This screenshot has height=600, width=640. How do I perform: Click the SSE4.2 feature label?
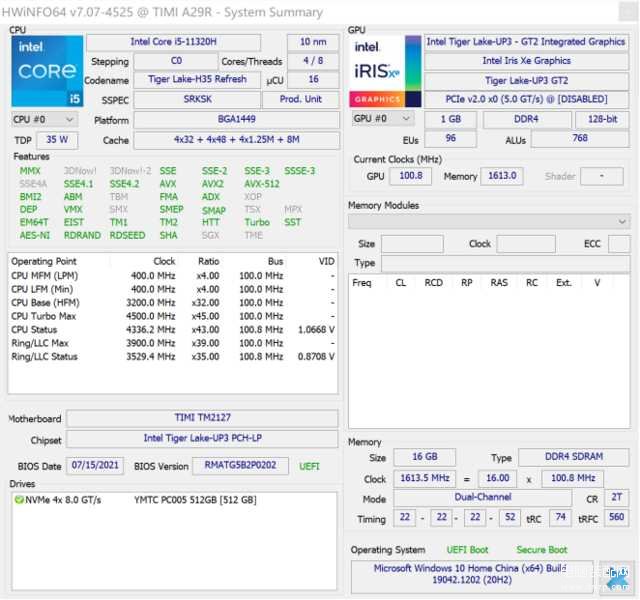tap(124, 184)
